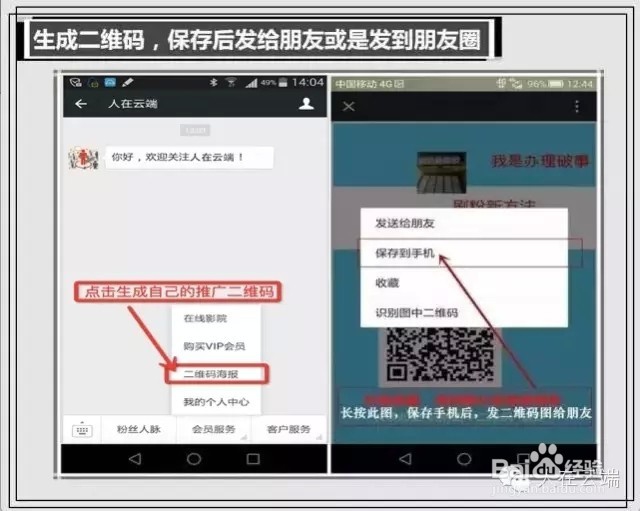Screen dimensions: 640x511
Task: Open the 粉丝人脉 bottom menu
Action: tap(139, 429)
